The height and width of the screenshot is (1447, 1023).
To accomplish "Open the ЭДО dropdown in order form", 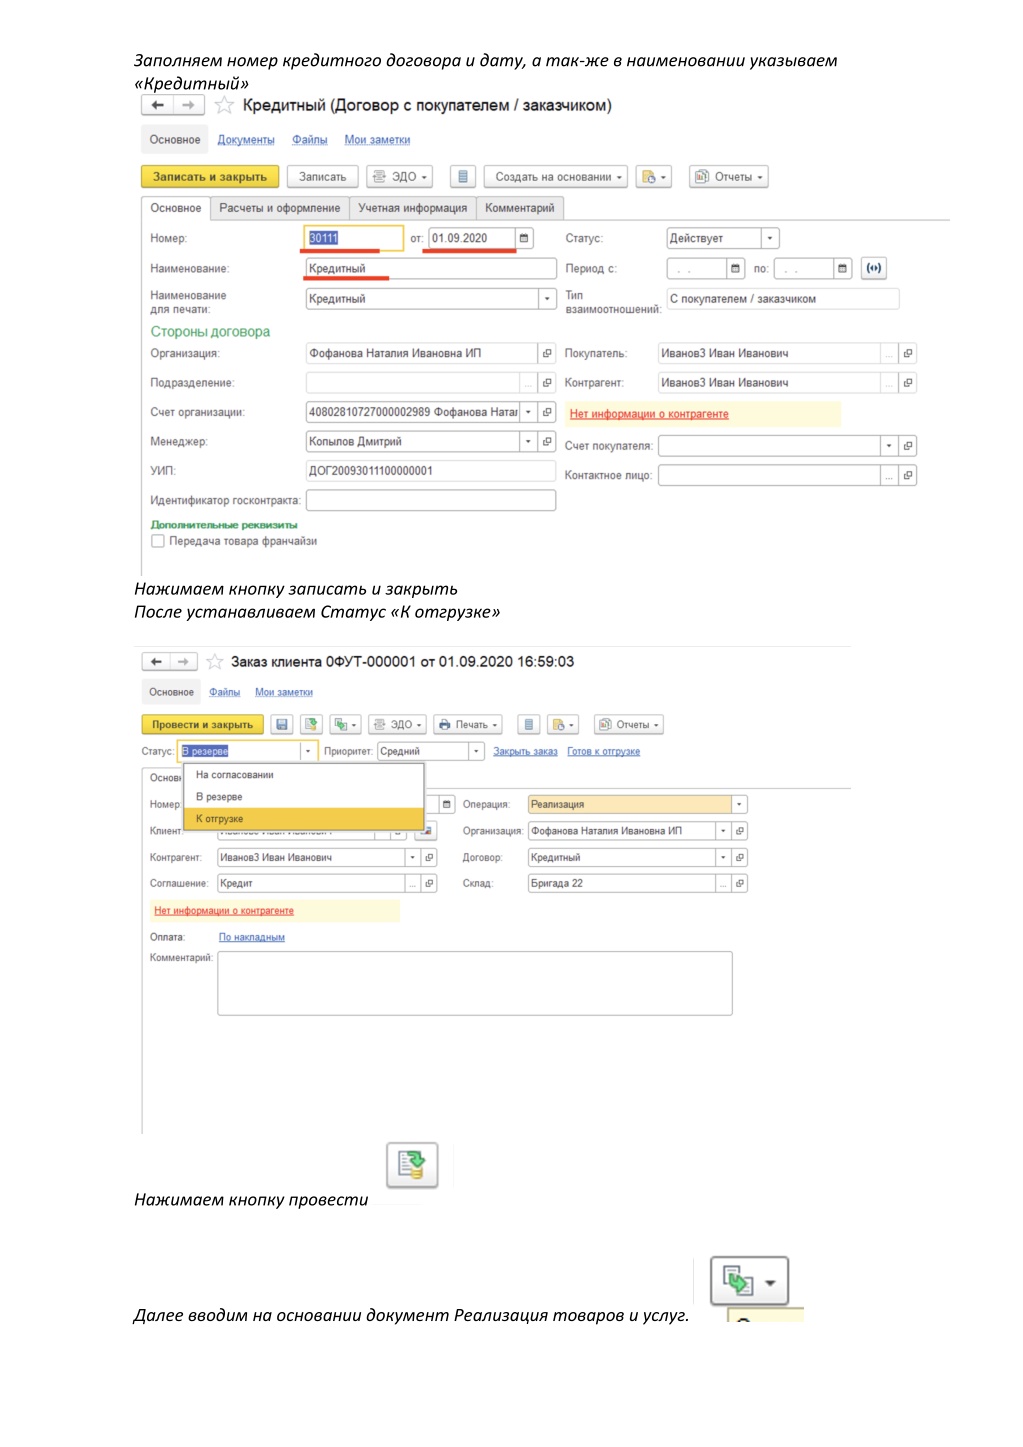I will [x=397, y=724].
